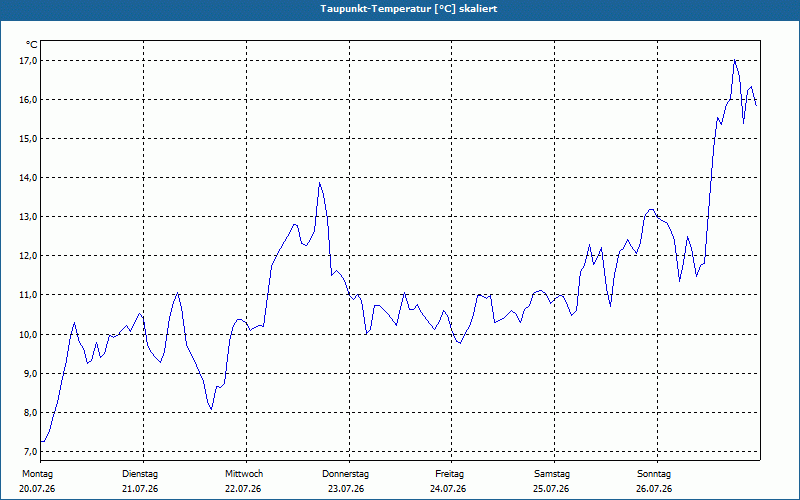Click the Donnerstag day label
800x500 pixels.
[x=345, y=474]
